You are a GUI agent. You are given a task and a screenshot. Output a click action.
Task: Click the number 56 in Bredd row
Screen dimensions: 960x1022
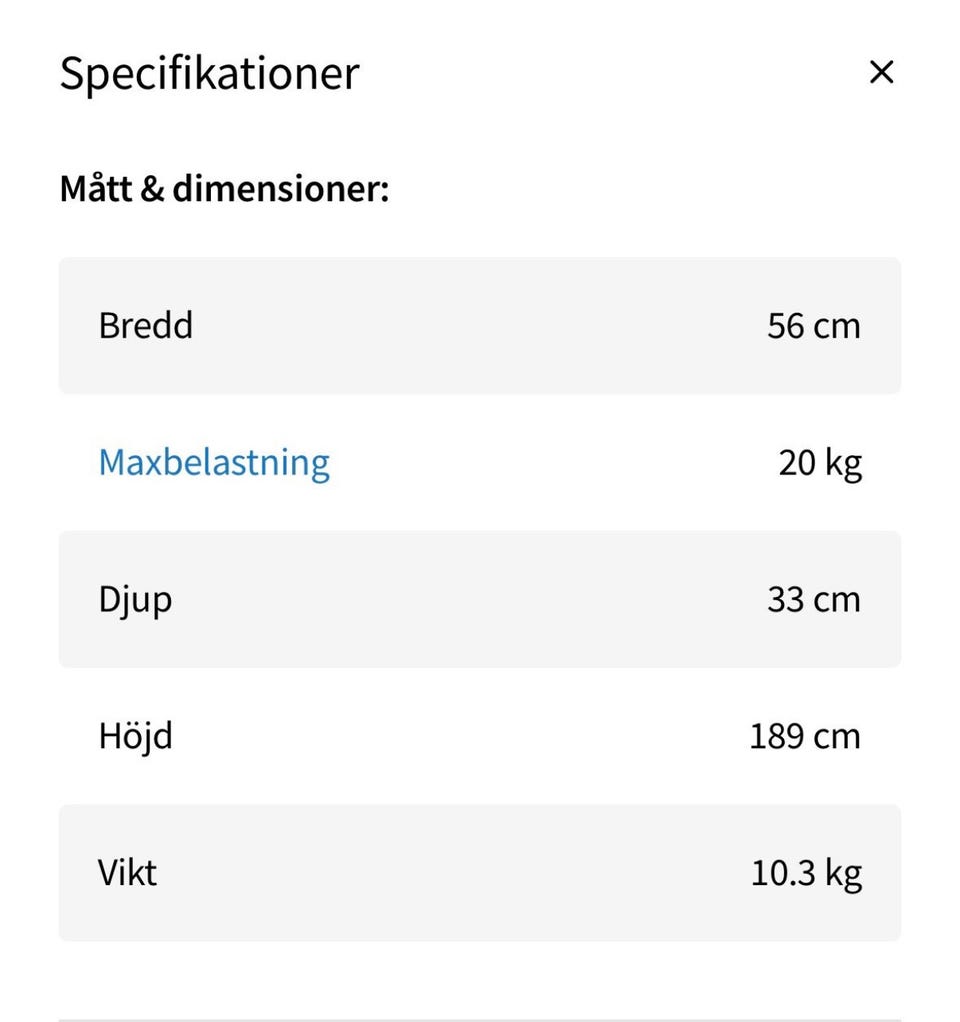785,326
